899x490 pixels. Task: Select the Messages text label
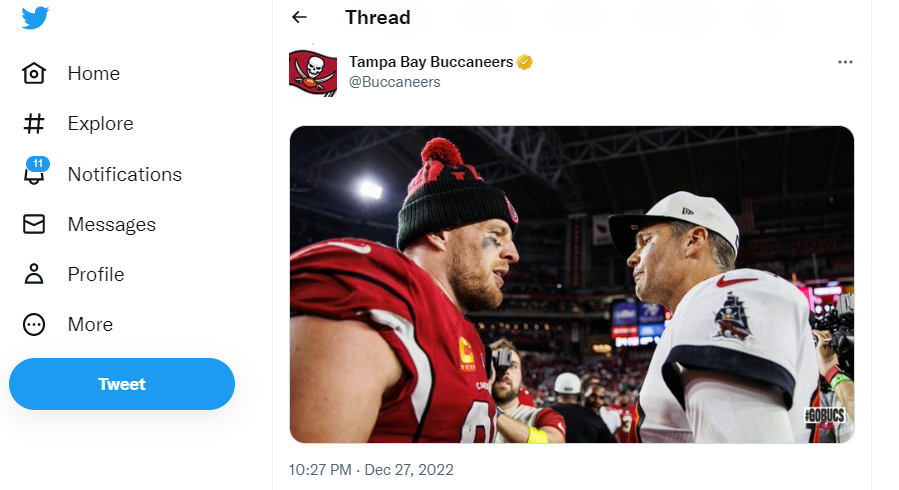(112, 224)
